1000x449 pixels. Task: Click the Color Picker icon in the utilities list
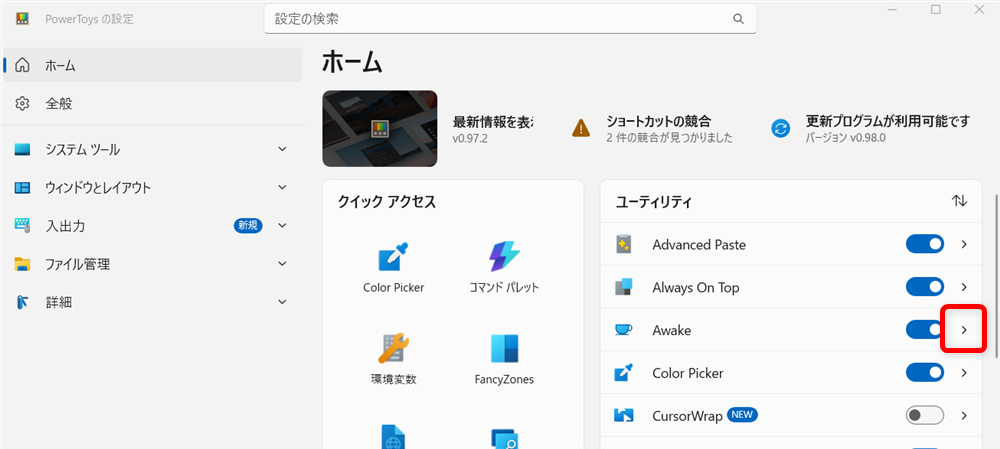point(623,372)
